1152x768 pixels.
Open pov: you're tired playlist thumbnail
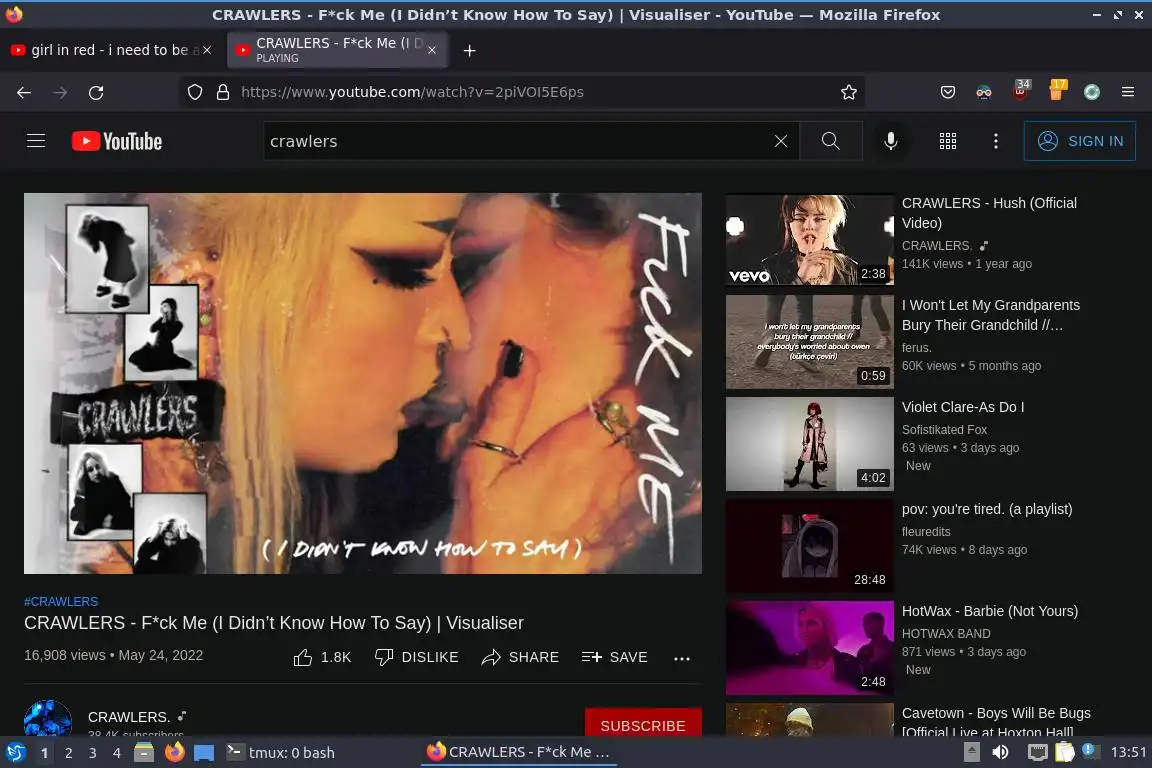click(x=810, y=546)
